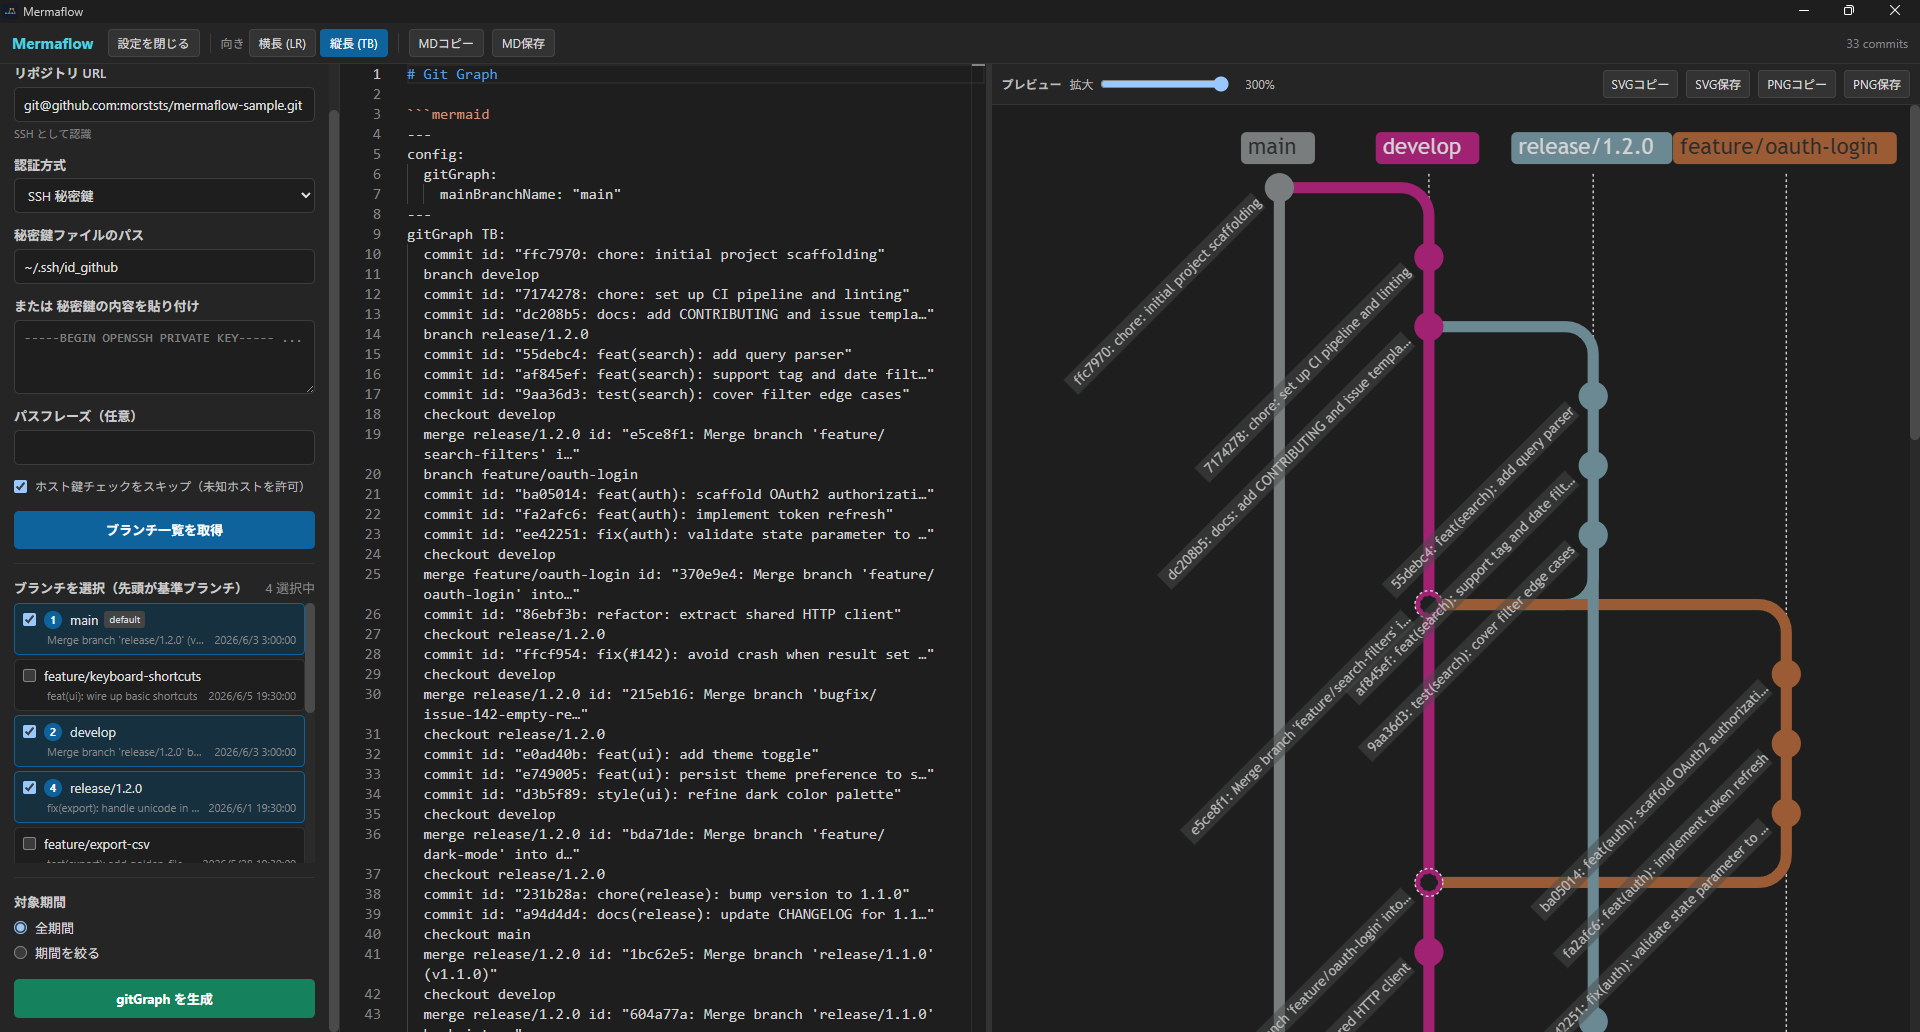
Task: Uncheck the release/1.2.0 branch checkbox
Action: (30, 788)
